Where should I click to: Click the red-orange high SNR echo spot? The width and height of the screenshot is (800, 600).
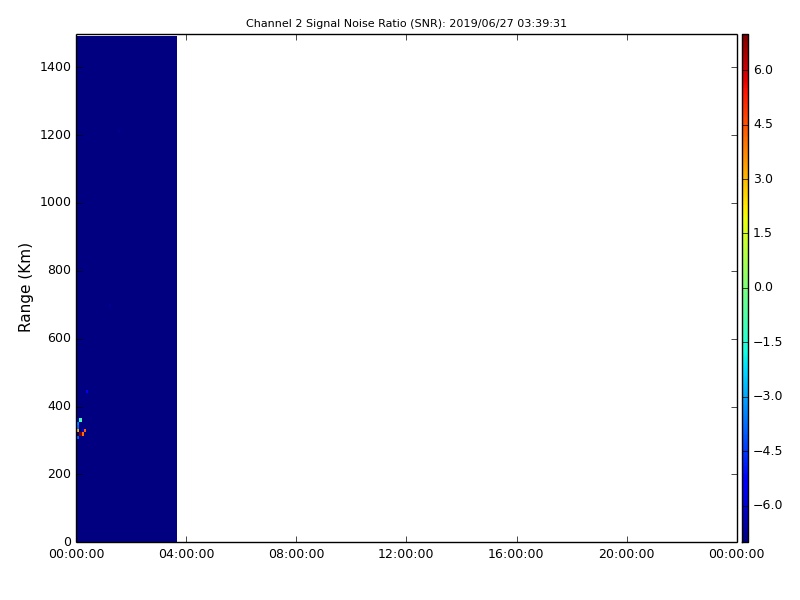click(x=82, y=433)
